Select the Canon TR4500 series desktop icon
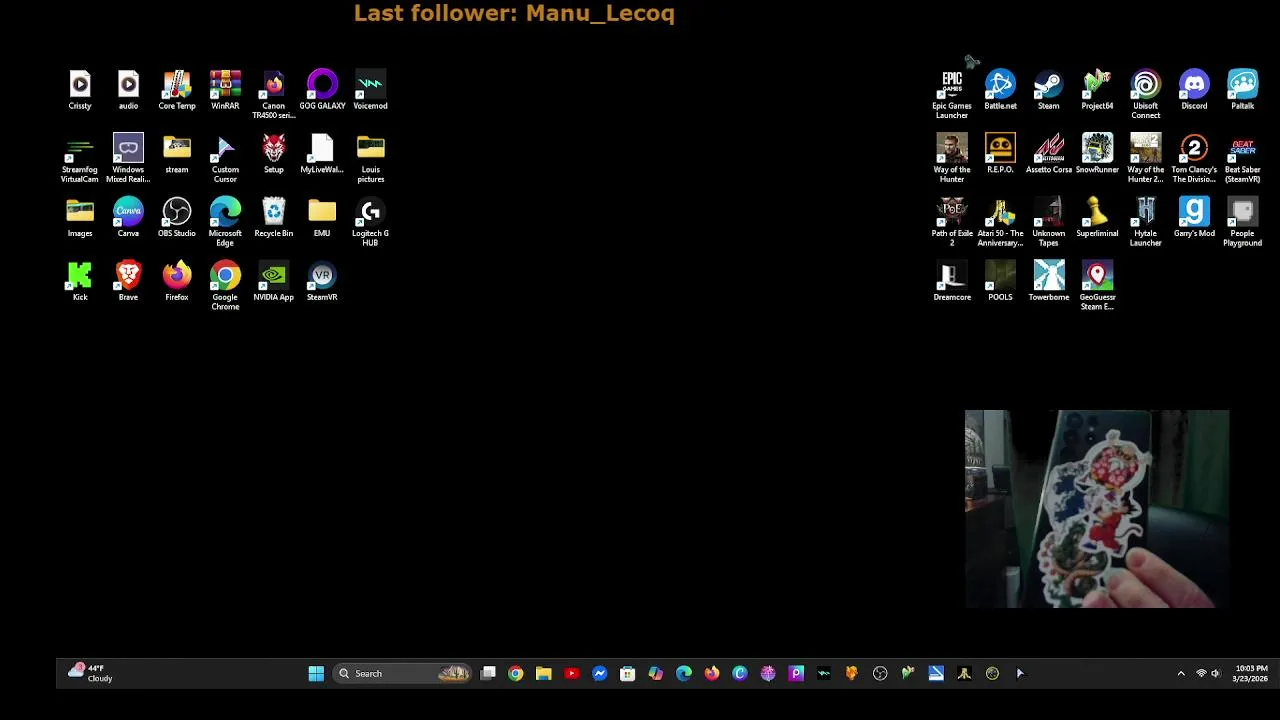1280x720 pixels. [x=273, y=94]
